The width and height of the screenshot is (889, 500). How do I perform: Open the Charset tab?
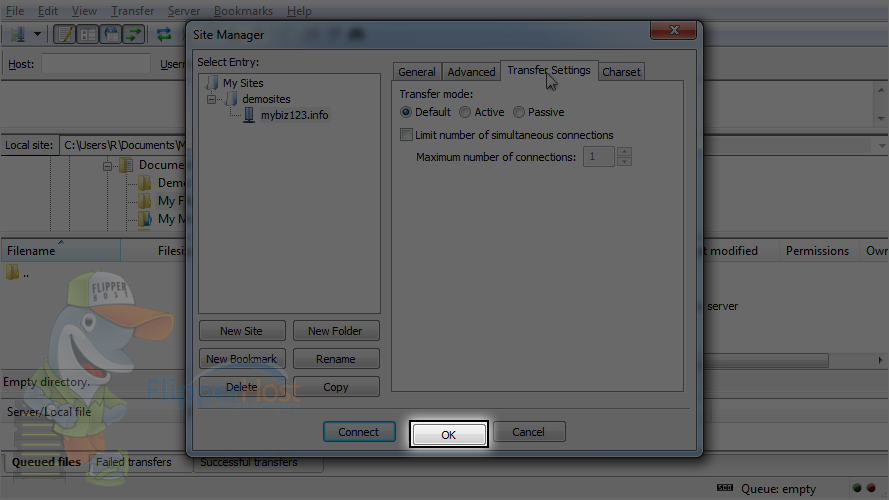(621, 72)
